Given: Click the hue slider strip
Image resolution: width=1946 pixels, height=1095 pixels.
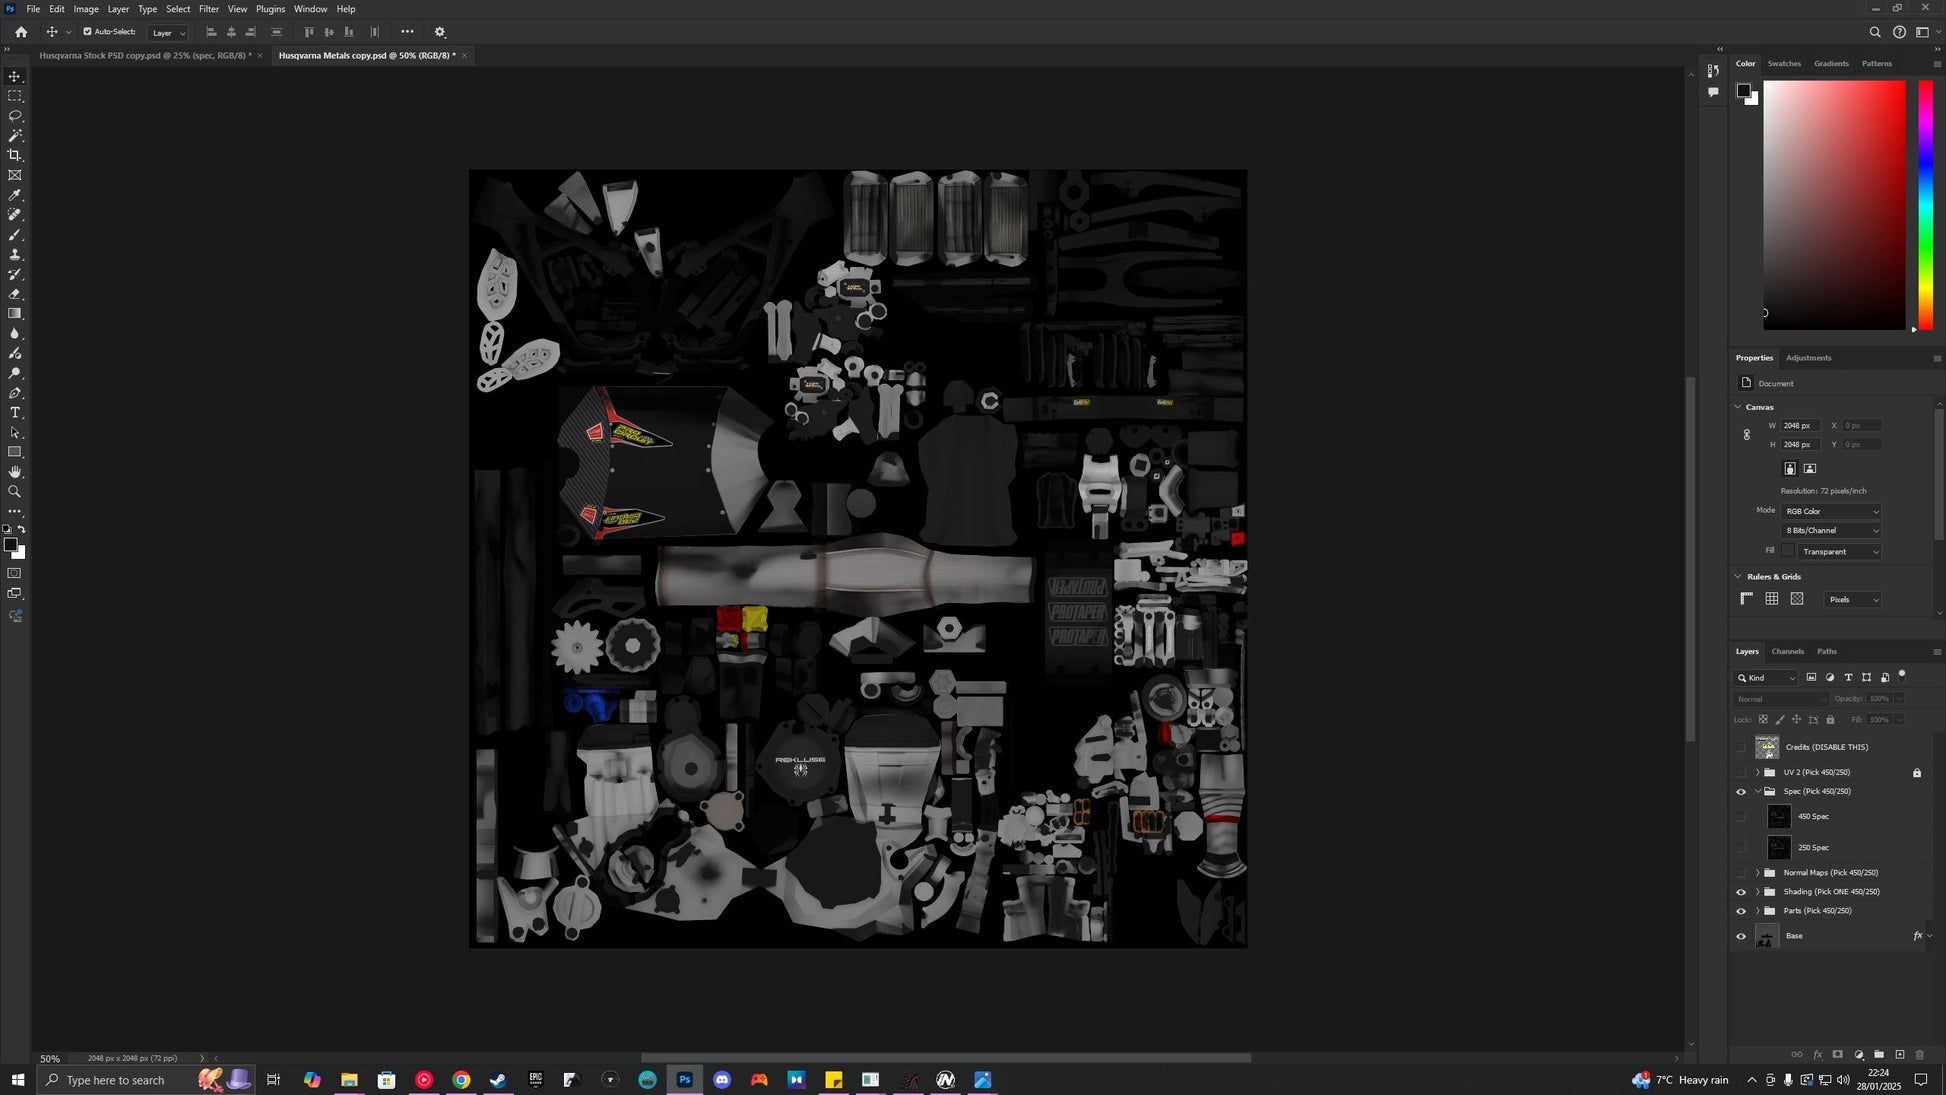Looking at the screenshot, I should point(1925,205).
